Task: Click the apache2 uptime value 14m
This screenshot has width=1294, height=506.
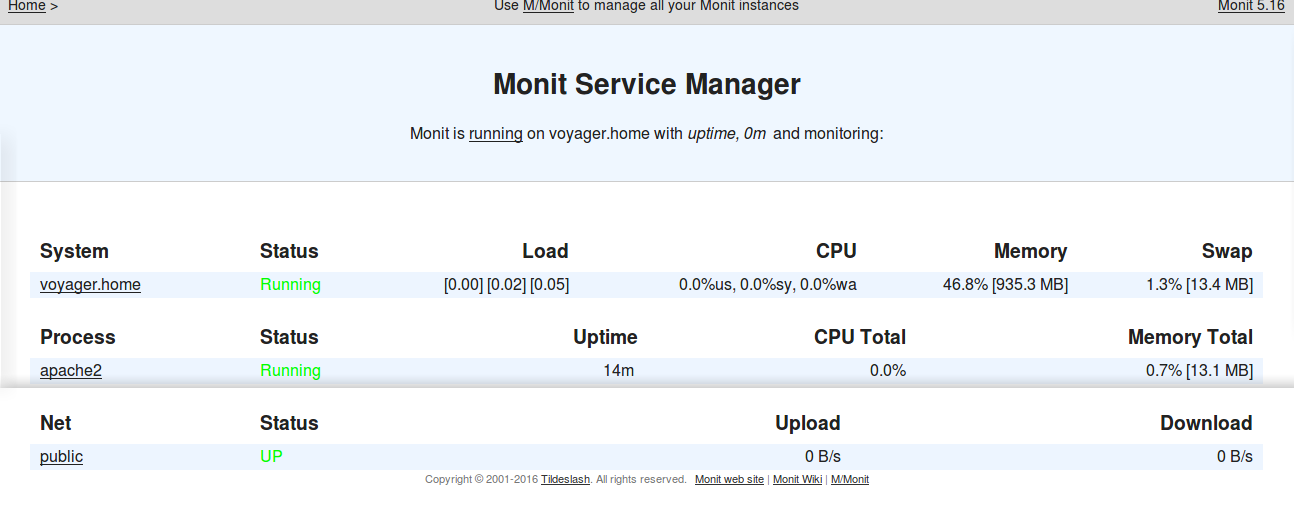Action: pos(618,370)
